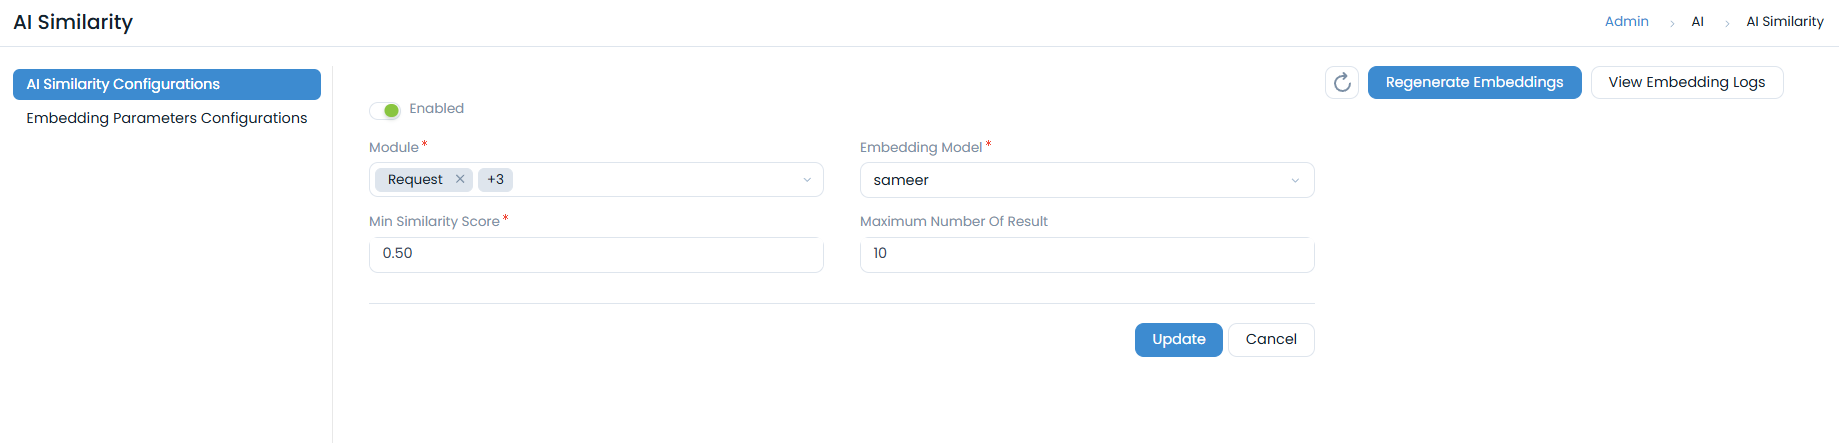Expand the Module dropdown arrow

click(807, 180)
